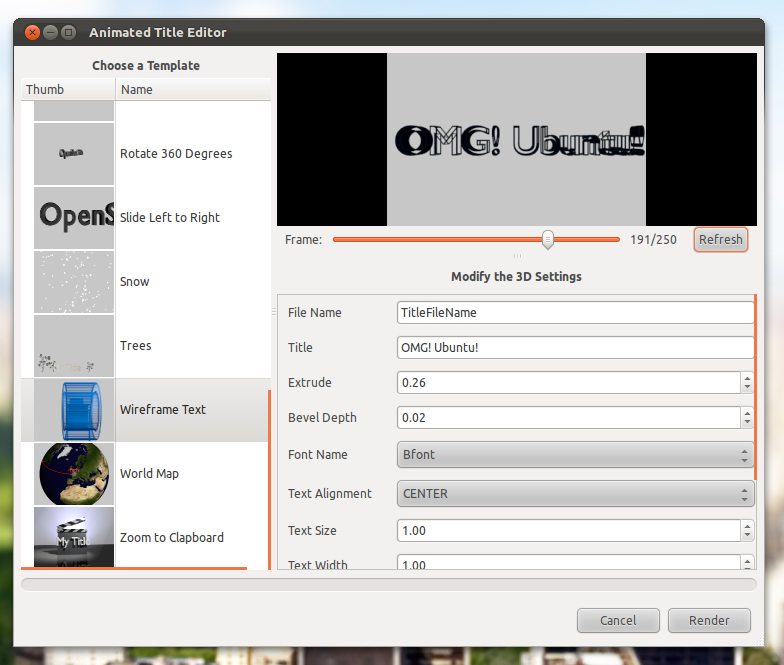
Task: Select the Rotate 360 Degrees template
Action: 176,154
